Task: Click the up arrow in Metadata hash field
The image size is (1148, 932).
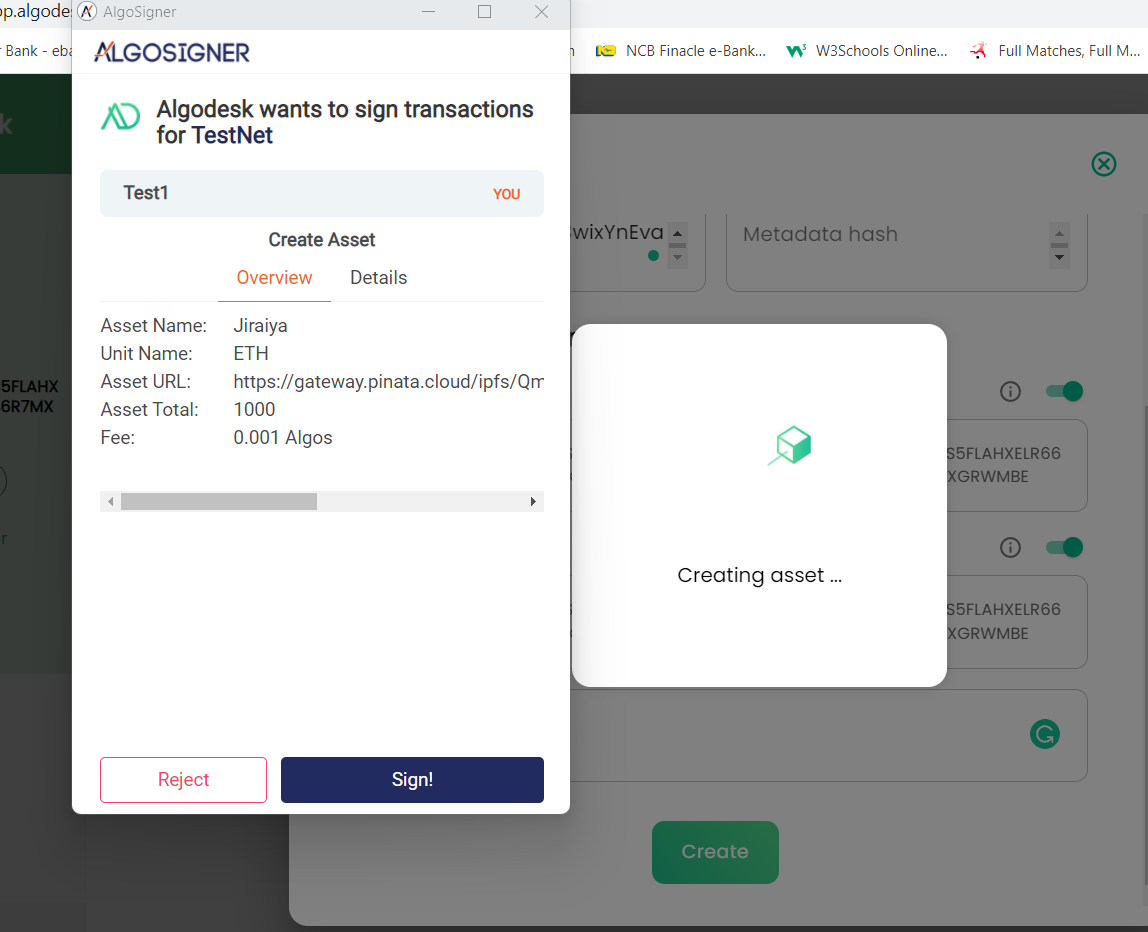Action: click(1059, 234)
